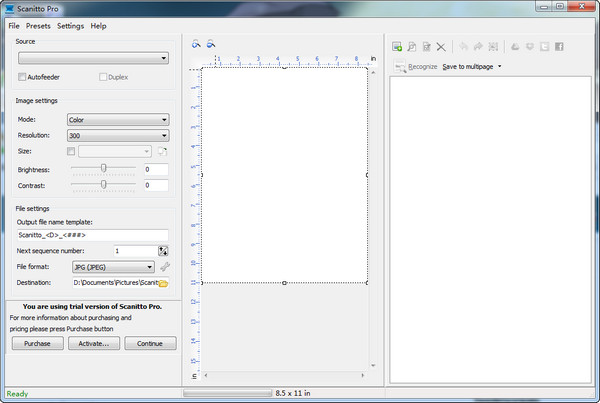This screenshot has width=600, height=403.
Task: Click the zoom out magnifier icon
Action: [211, 44]
